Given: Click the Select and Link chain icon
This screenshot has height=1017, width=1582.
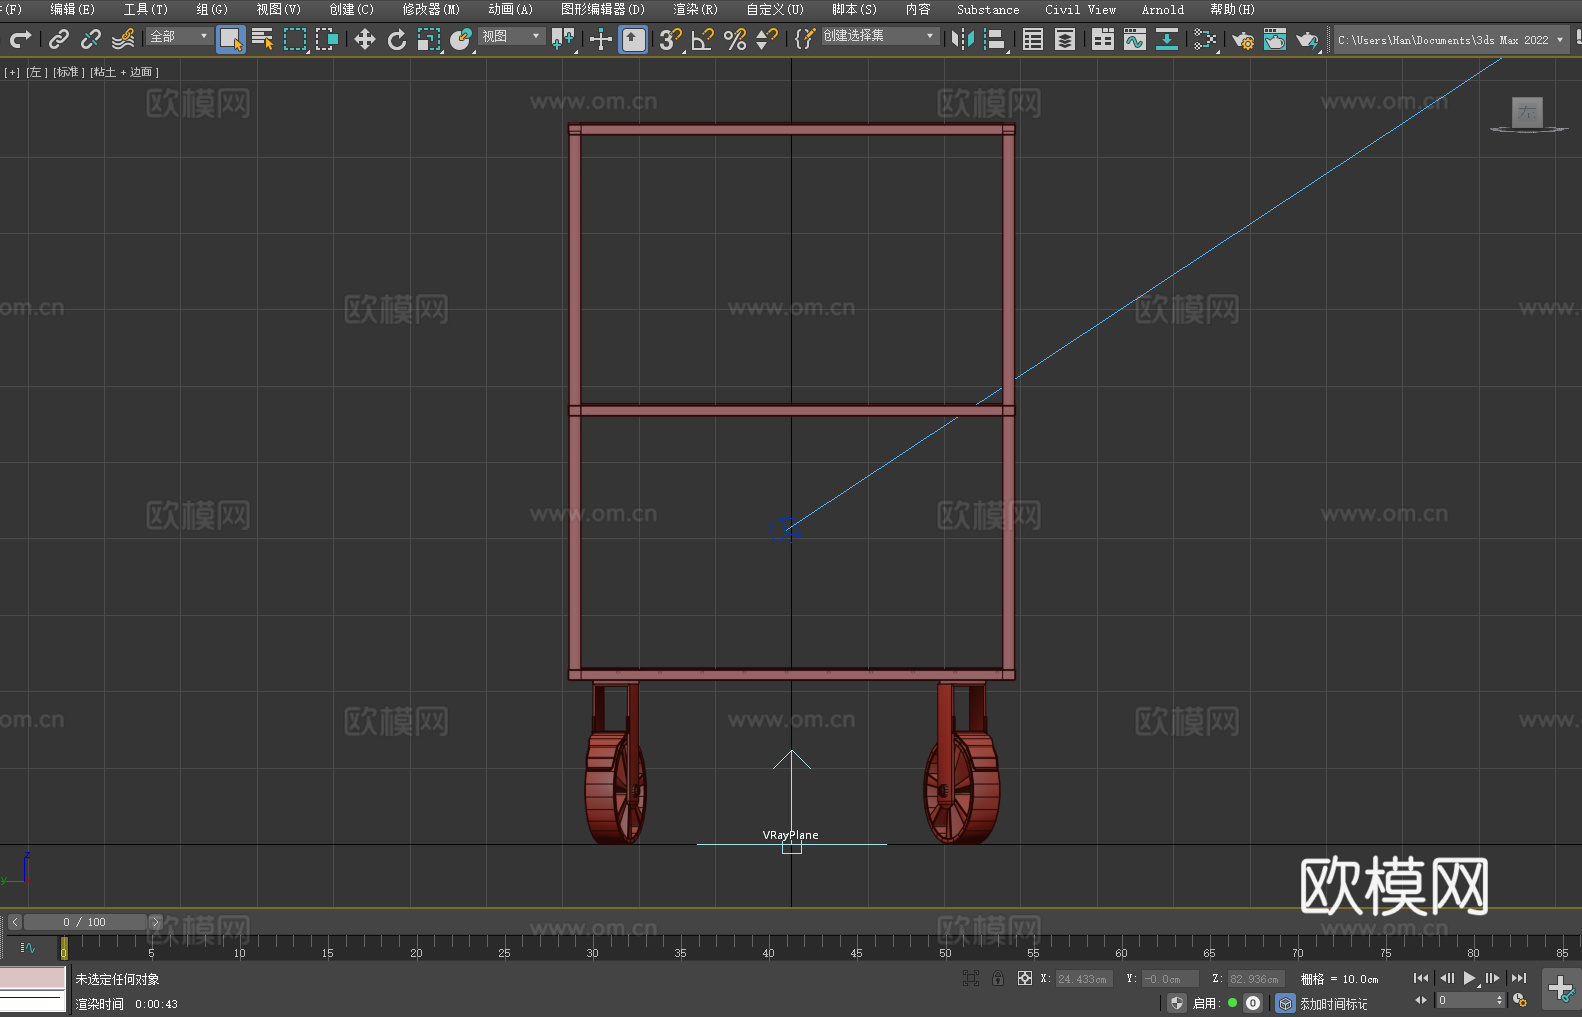Looking at the screenshot, I should pyautogui.click(x=59, y=40).
